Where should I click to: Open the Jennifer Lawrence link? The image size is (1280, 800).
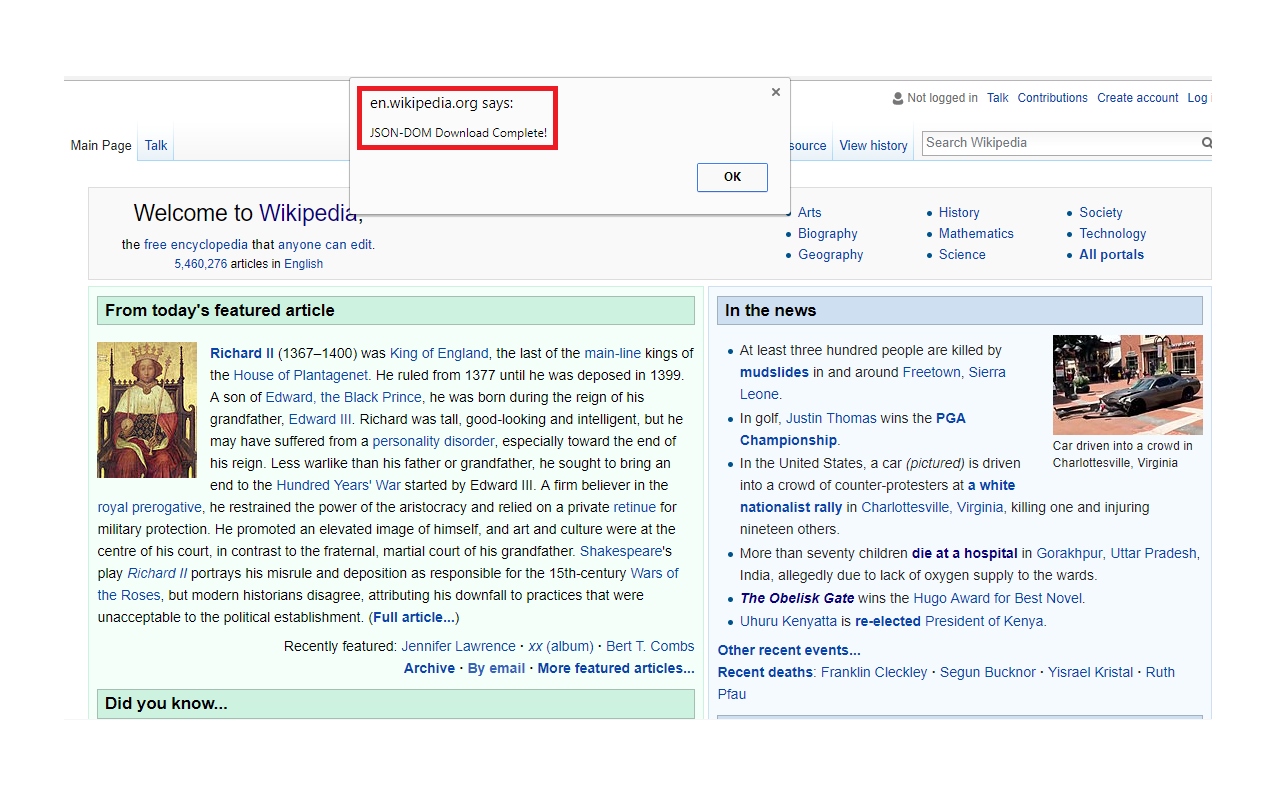459,646
